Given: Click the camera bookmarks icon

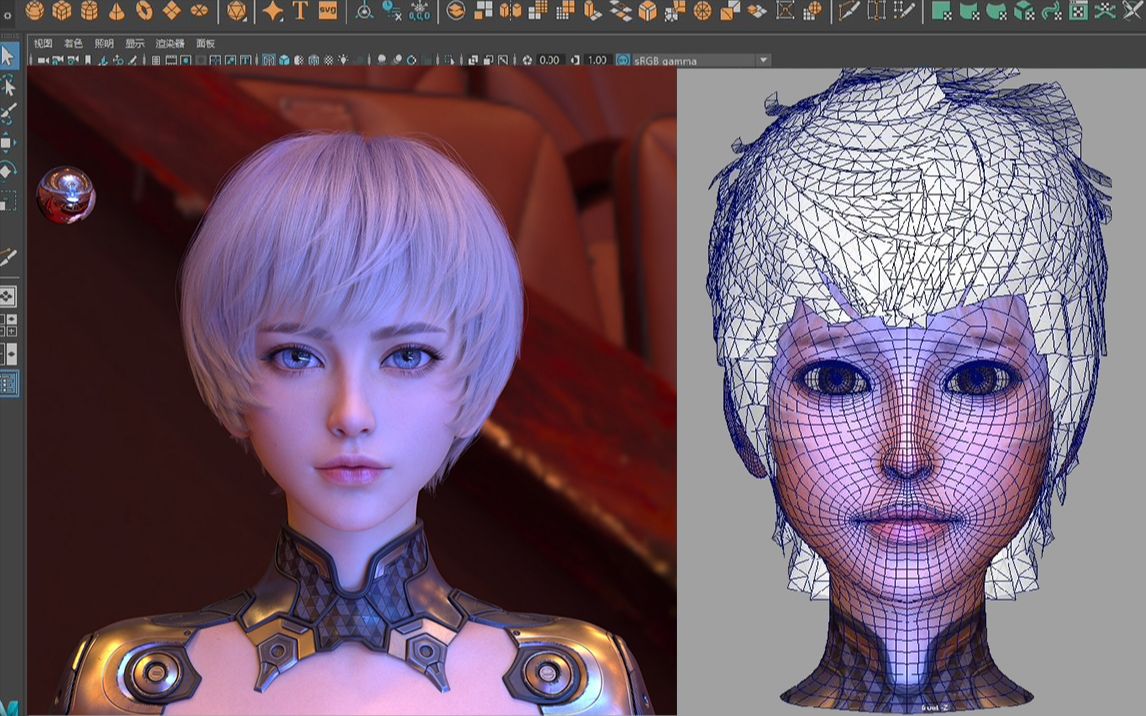Looking at the screenshot, I should (x=88, y=60).
